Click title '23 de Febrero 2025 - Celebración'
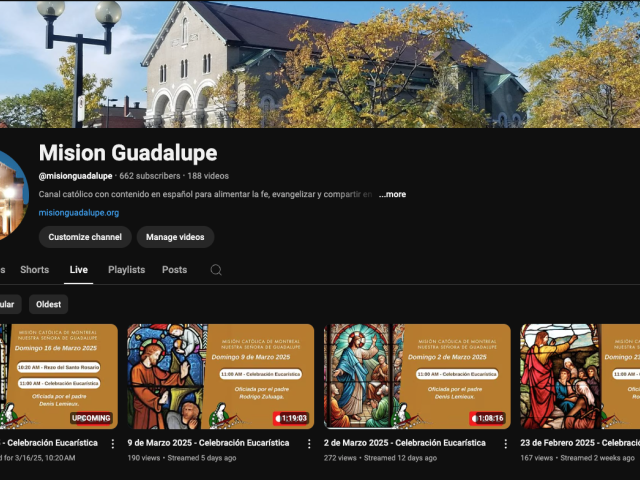The image size is (640, 480). [580, 443]
